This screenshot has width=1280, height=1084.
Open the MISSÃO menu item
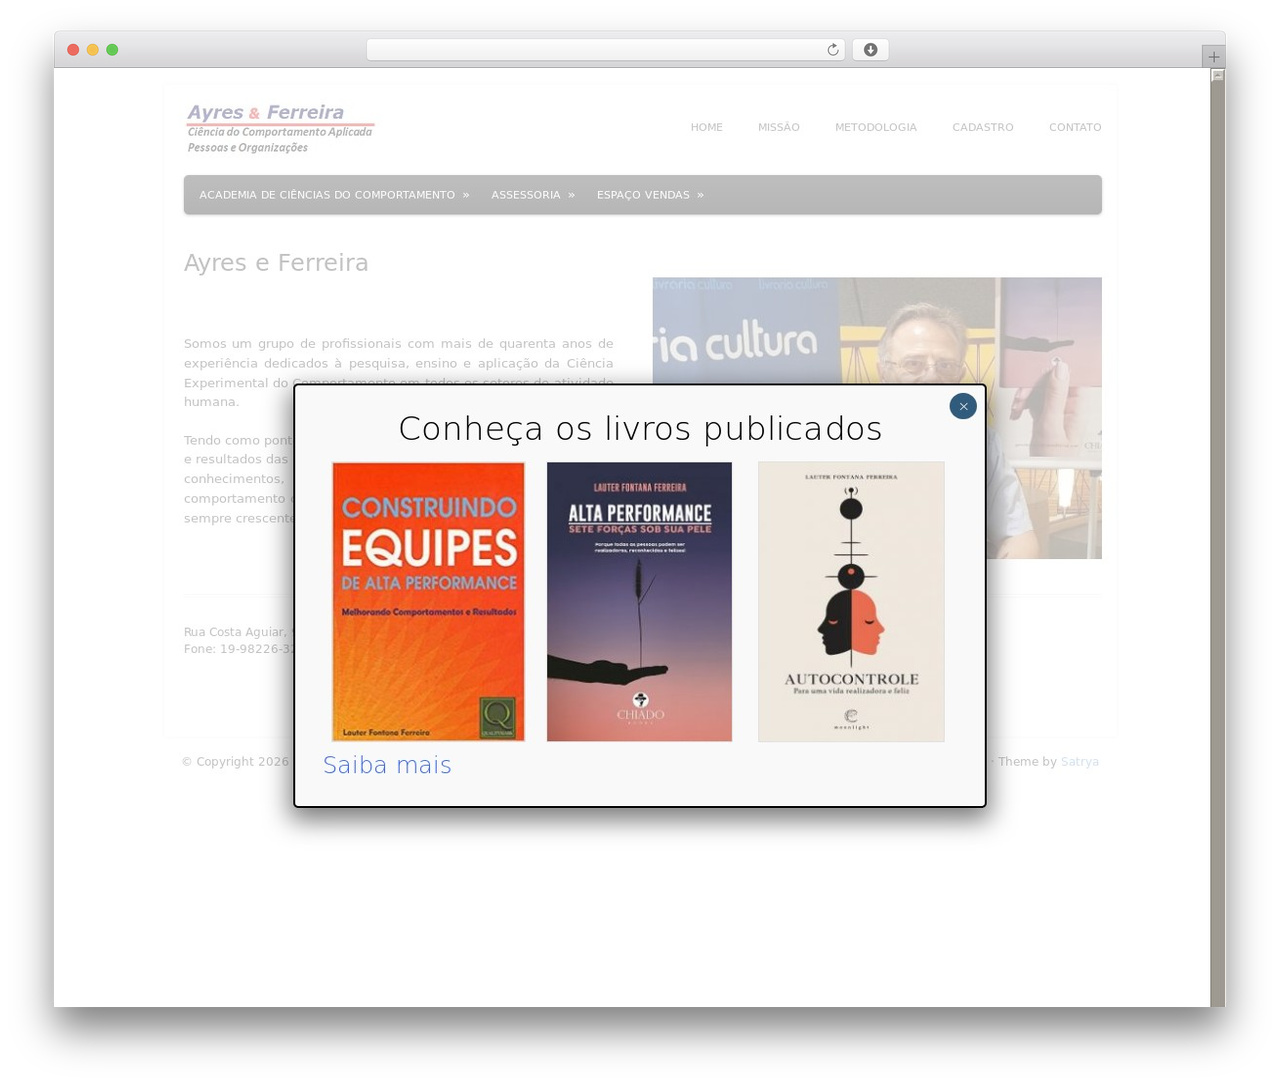[778, 127]
